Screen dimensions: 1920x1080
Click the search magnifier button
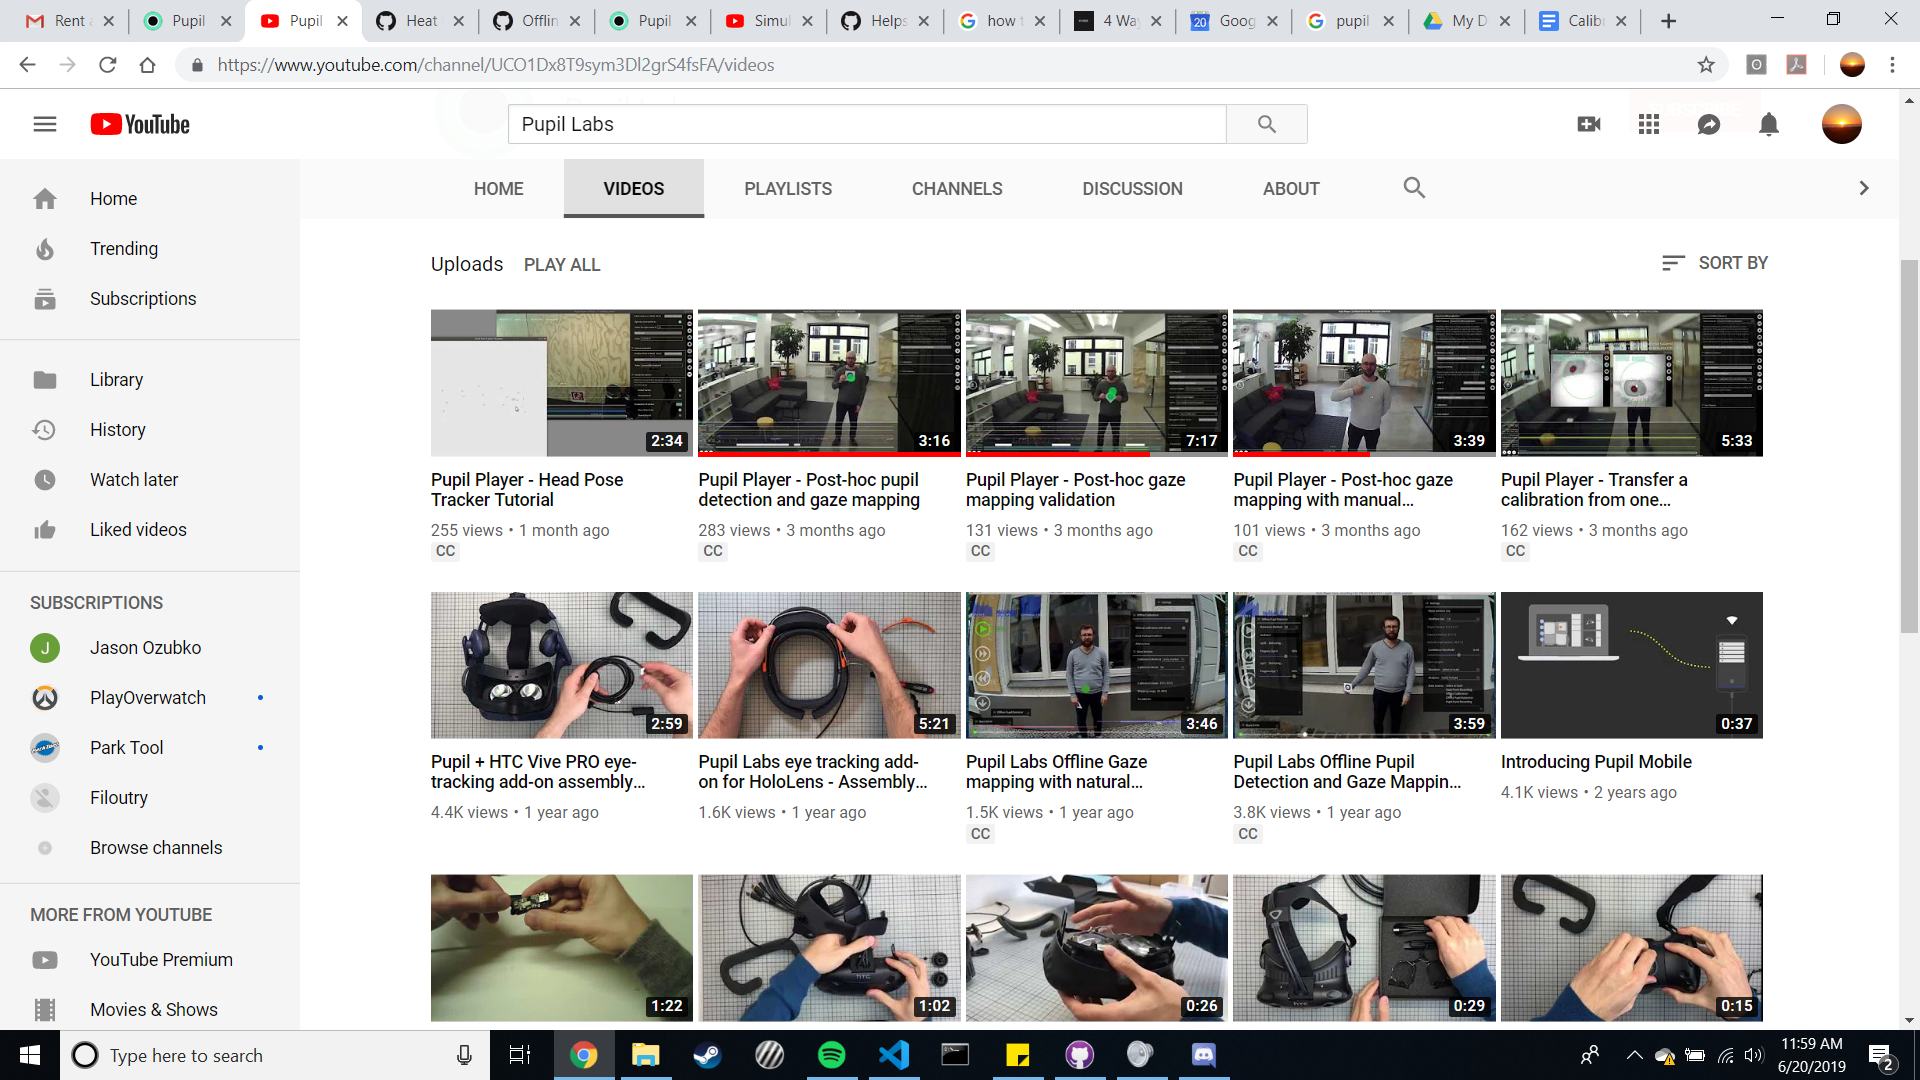(x=1267, y=124)
